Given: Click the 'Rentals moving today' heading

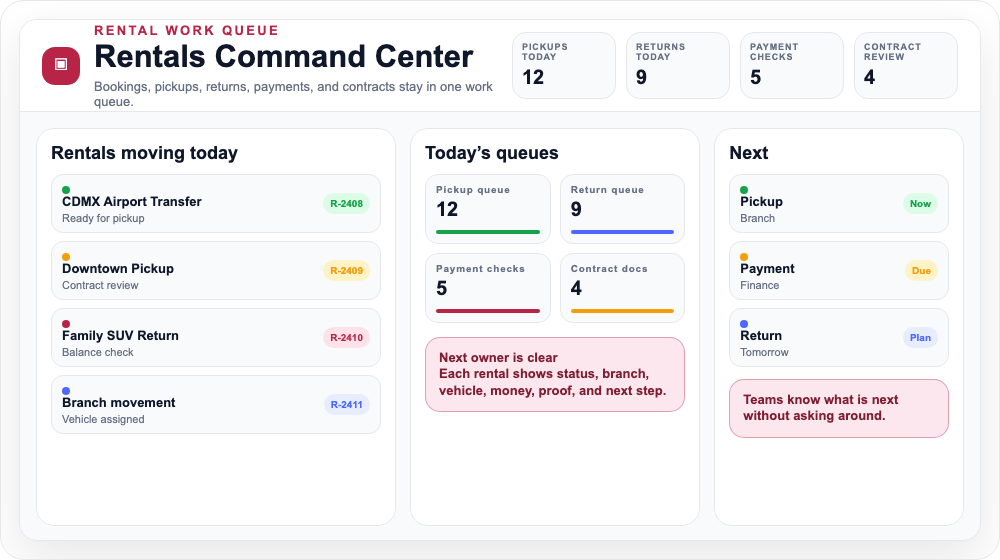Looking at the screenshot, I should (x=144, y=153).
